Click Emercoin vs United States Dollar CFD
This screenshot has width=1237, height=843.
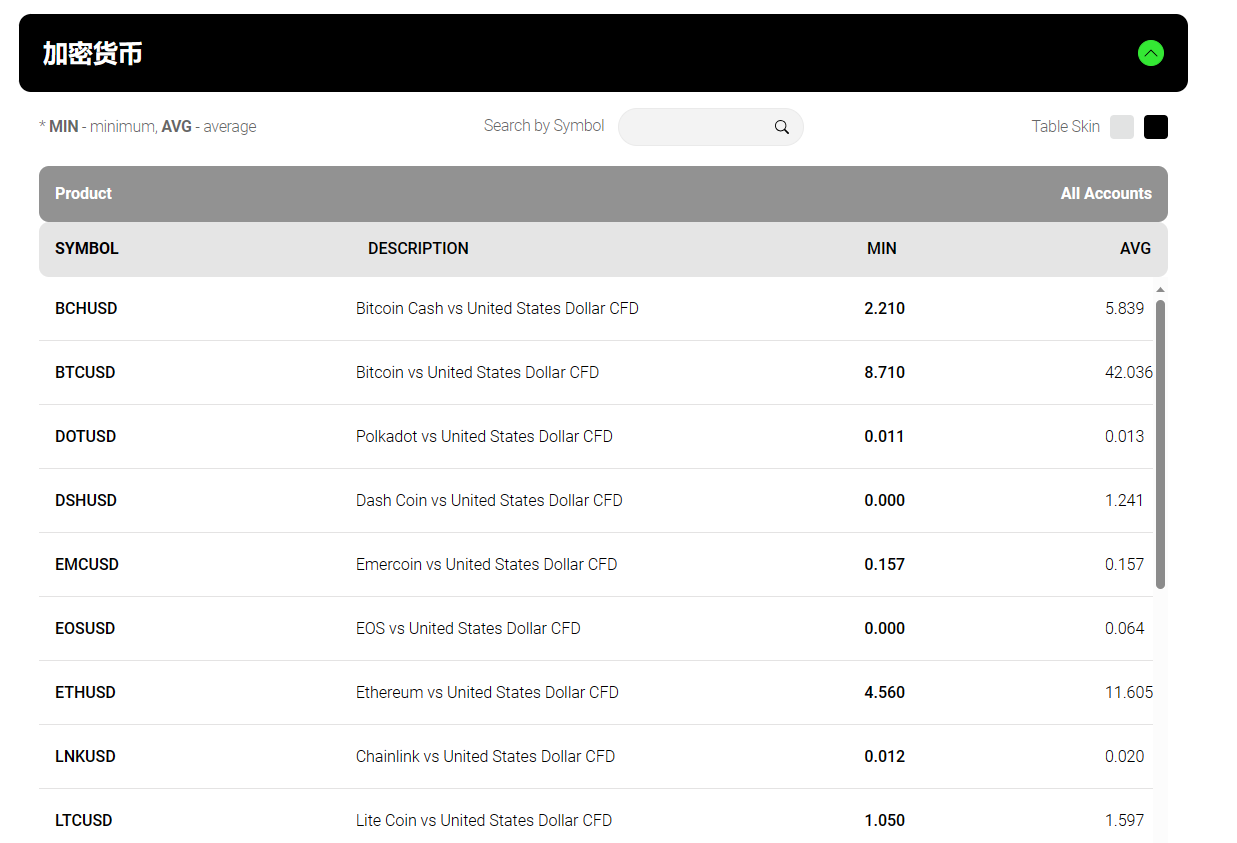pyautogui.click(x=487, y=565)
